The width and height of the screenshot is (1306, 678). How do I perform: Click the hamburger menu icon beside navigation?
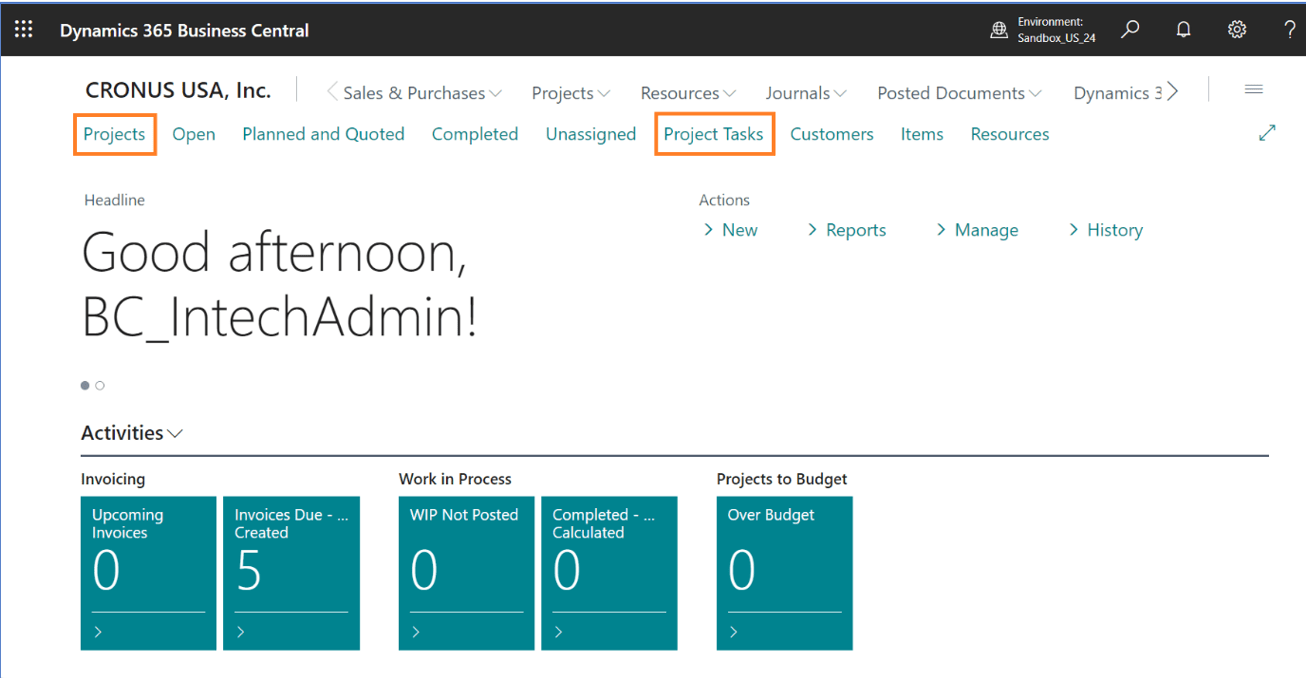(1253, 90)
